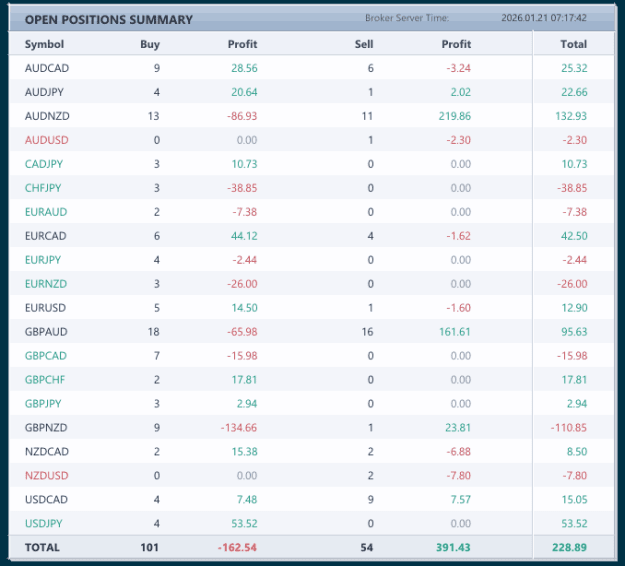
Task: Select the USDJPY symbol
Action: click(43, 523)
